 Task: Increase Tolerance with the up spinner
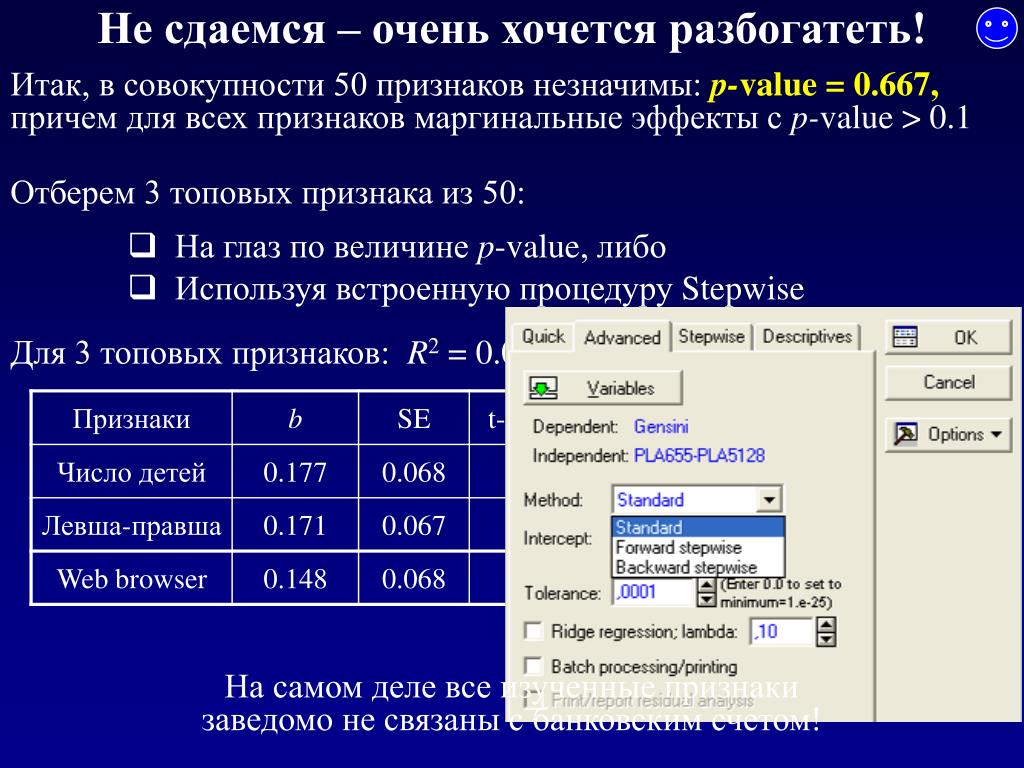706,585
